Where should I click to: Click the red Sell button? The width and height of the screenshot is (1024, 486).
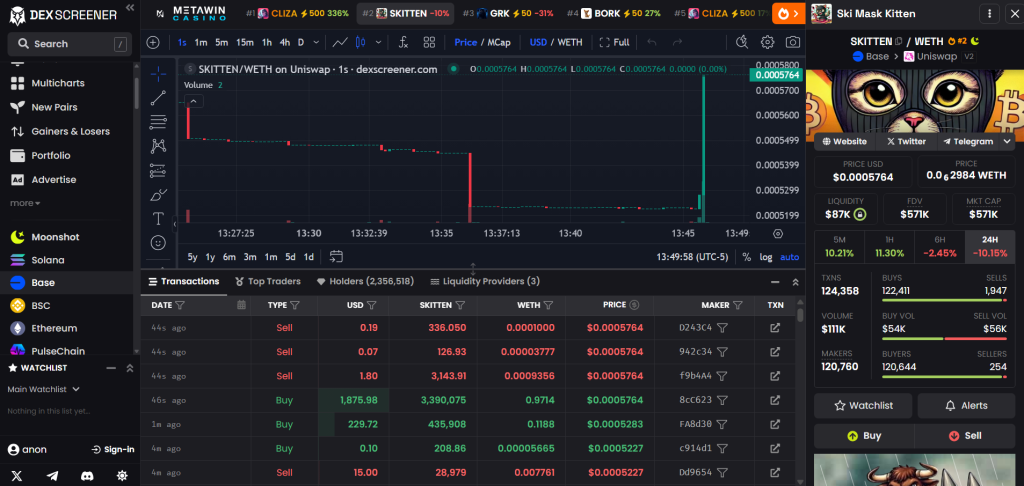click(965, 436)
